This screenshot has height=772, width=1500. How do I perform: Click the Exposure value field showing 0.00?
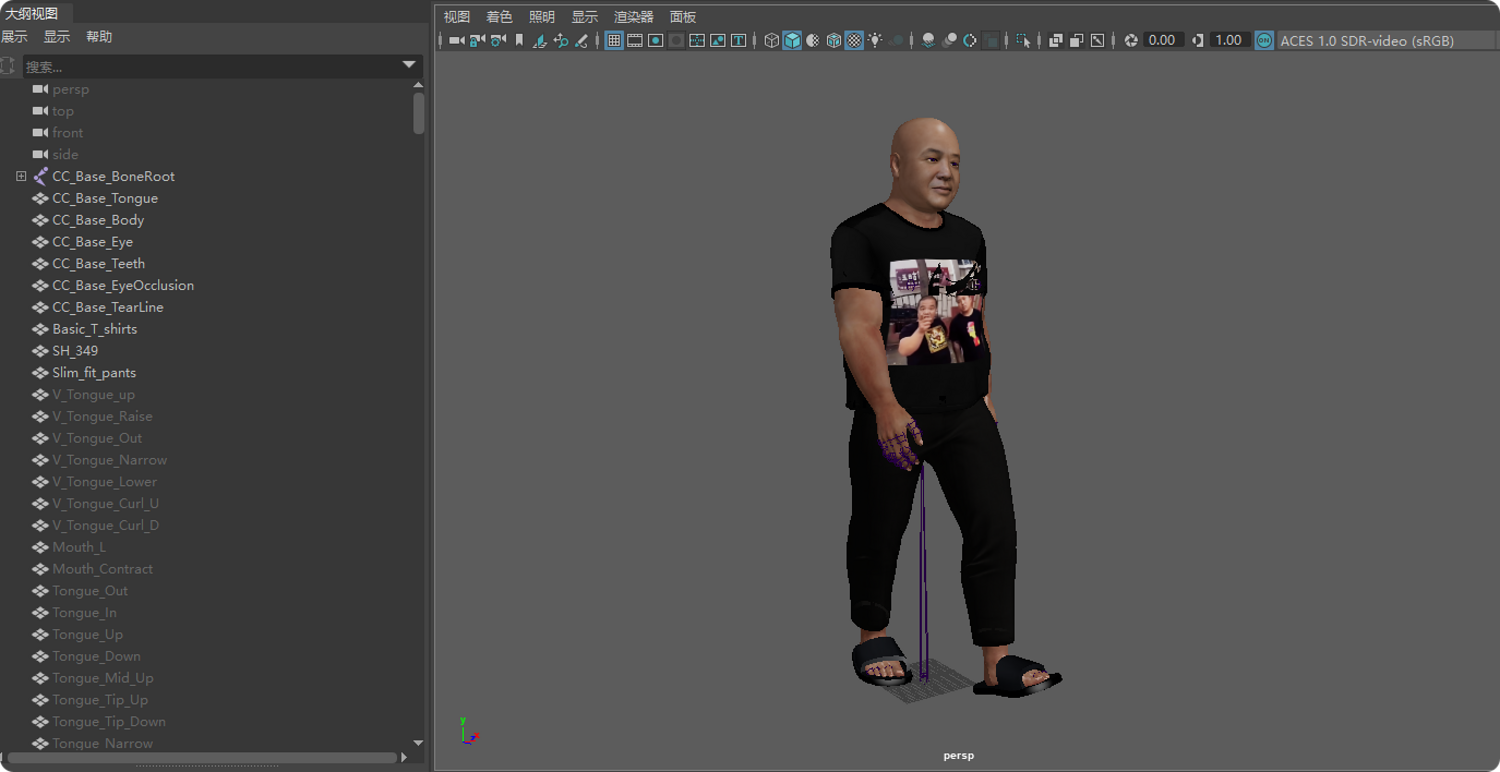click(1163, 41)
